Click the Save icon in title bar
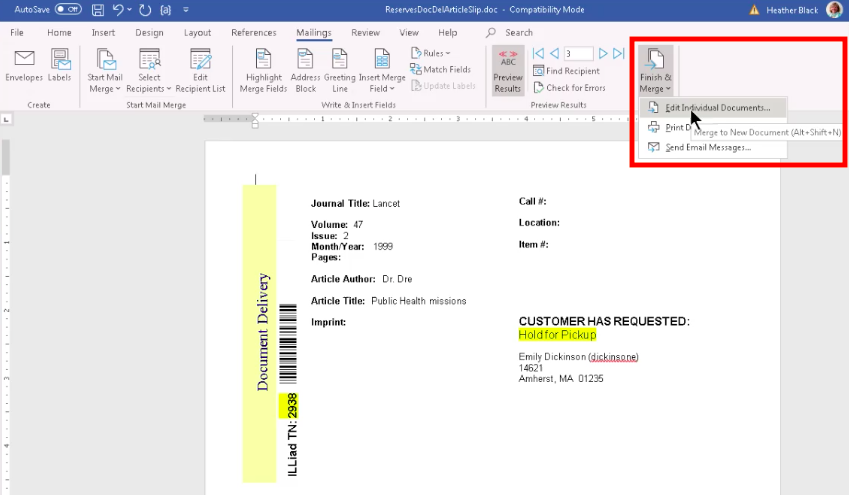Viewport: 849px width, 495px height. (97, 9)
